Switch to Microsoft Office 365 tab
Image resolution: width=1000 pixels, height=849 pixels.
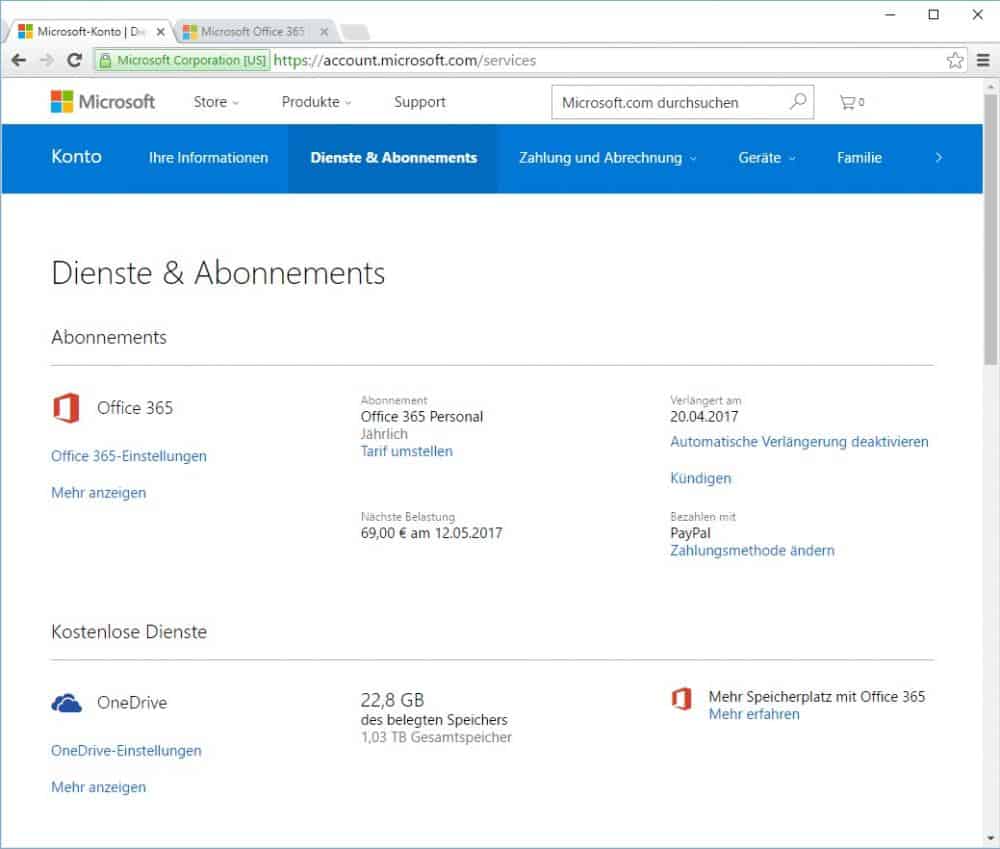(x=251, y=31)
